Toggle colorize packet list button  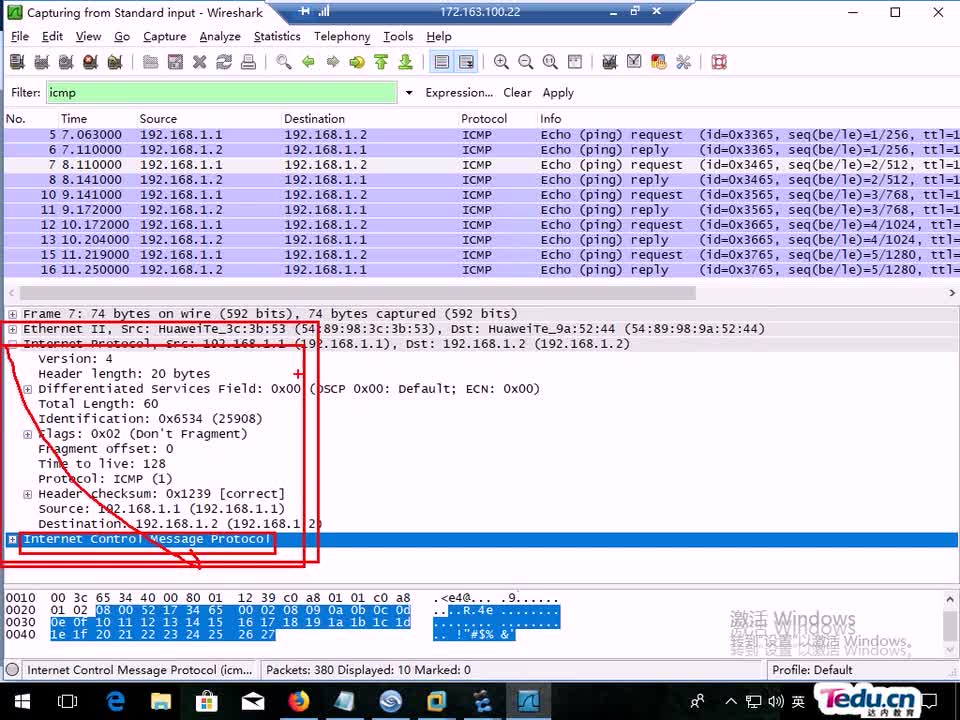[442, 62]
